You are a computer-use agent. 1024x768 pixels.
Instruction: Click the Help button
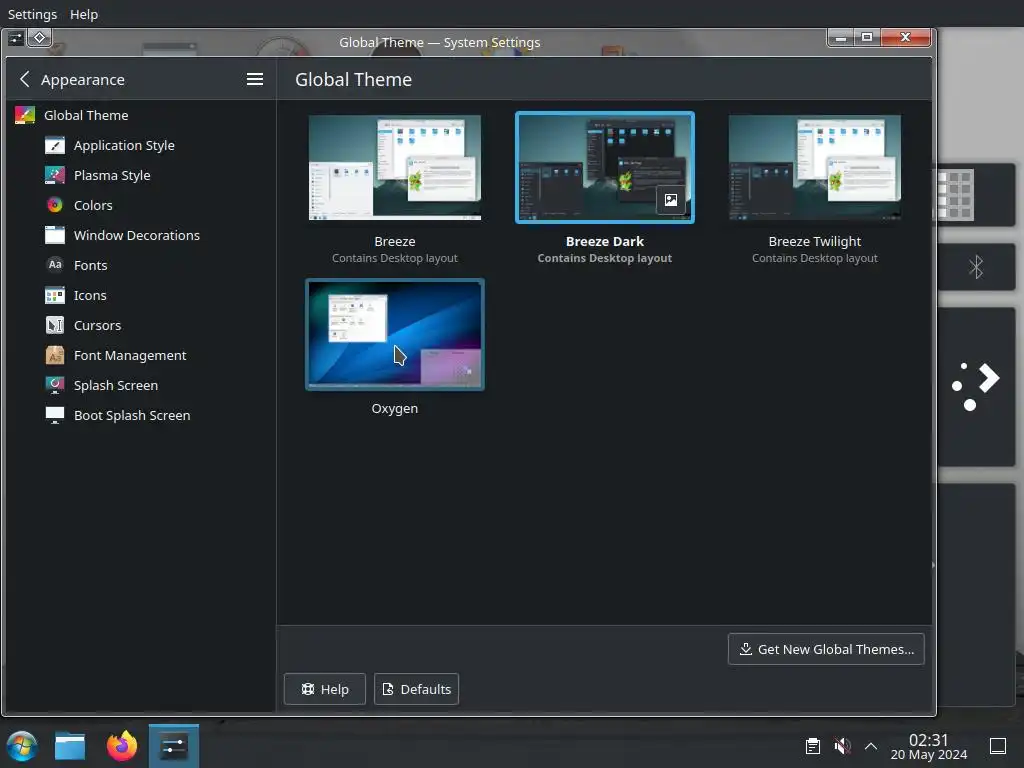coord(325,689)
